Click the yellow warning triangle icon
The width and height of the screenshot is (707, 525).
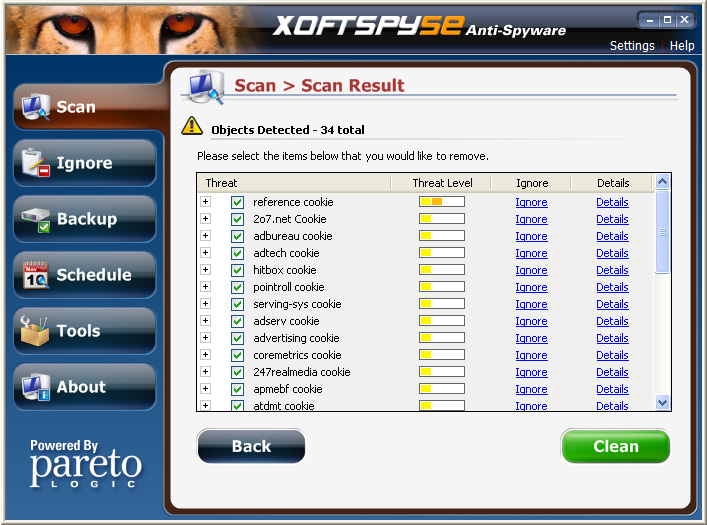click(192, 126)
